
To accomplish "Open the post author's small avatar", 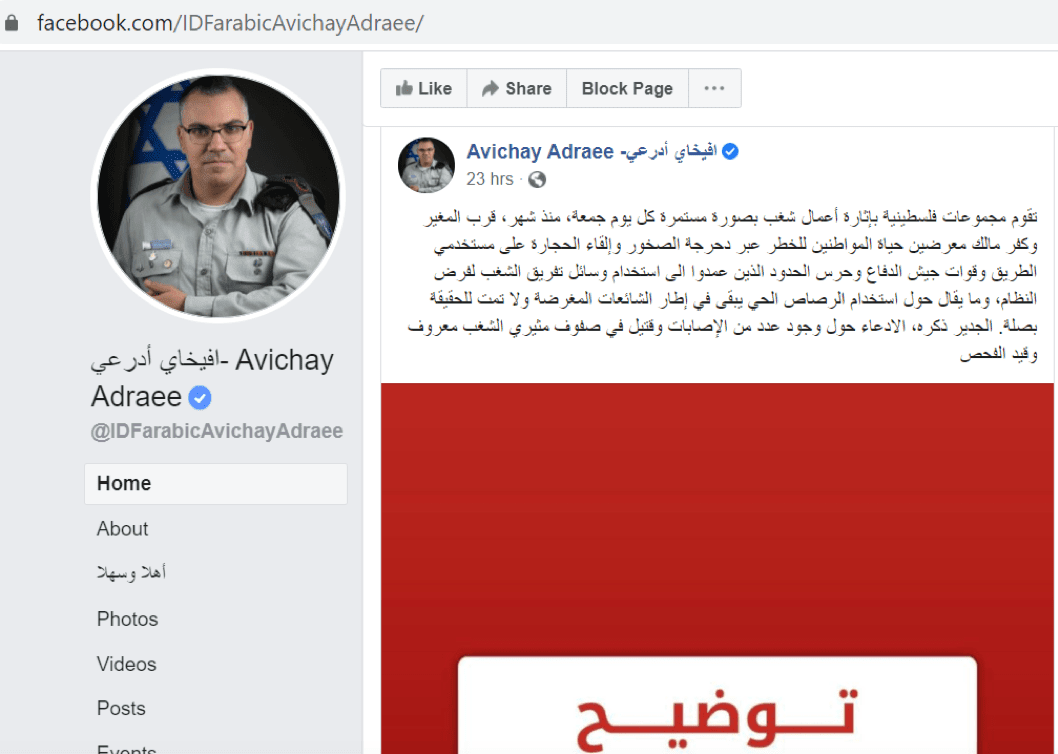I will (426, 165).
